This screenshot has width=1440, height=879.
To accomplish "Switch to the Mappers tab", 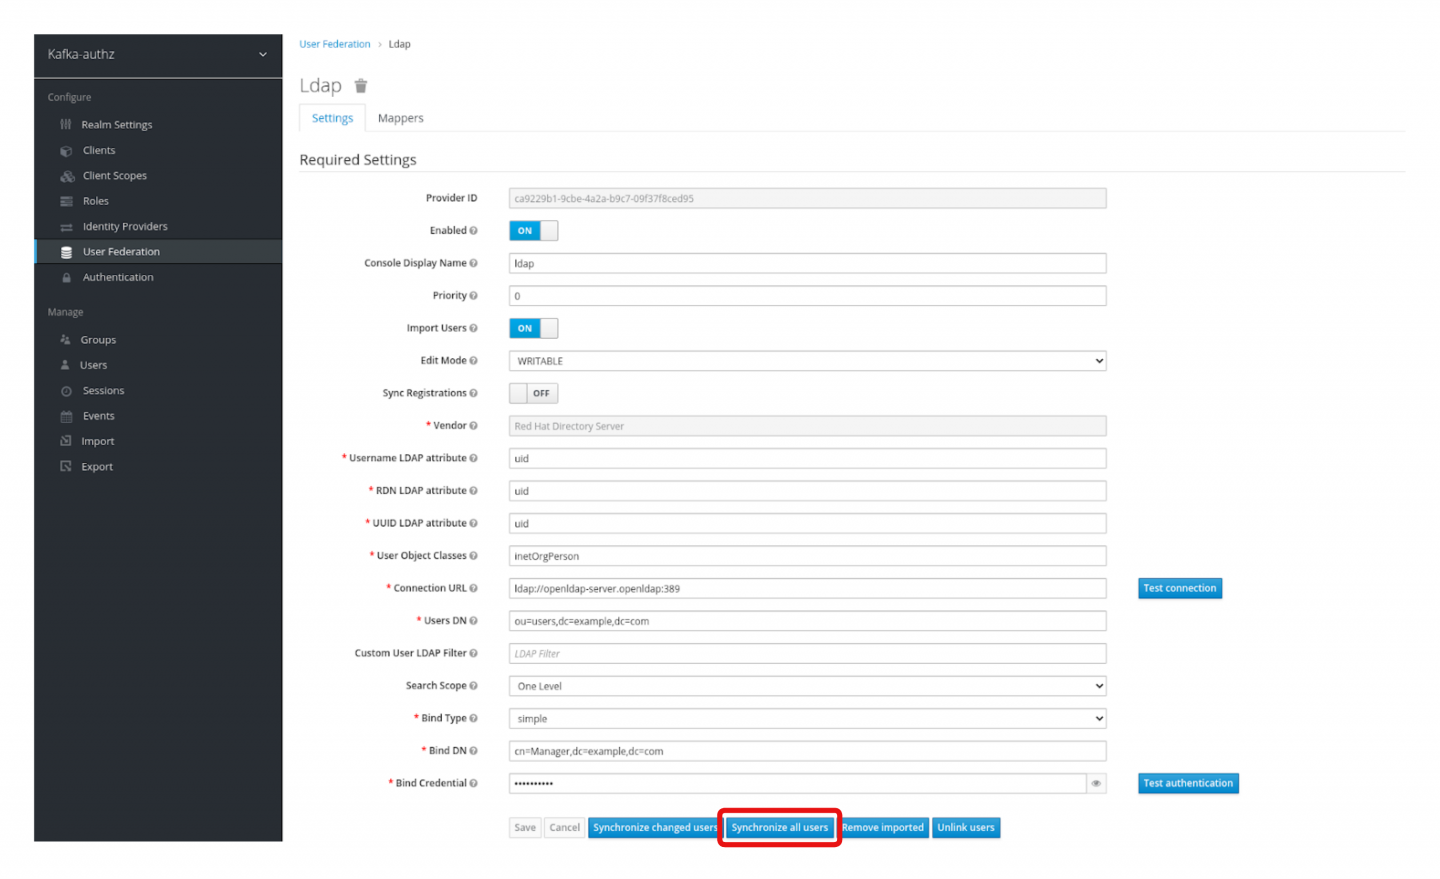I will [x=400, y=118].
